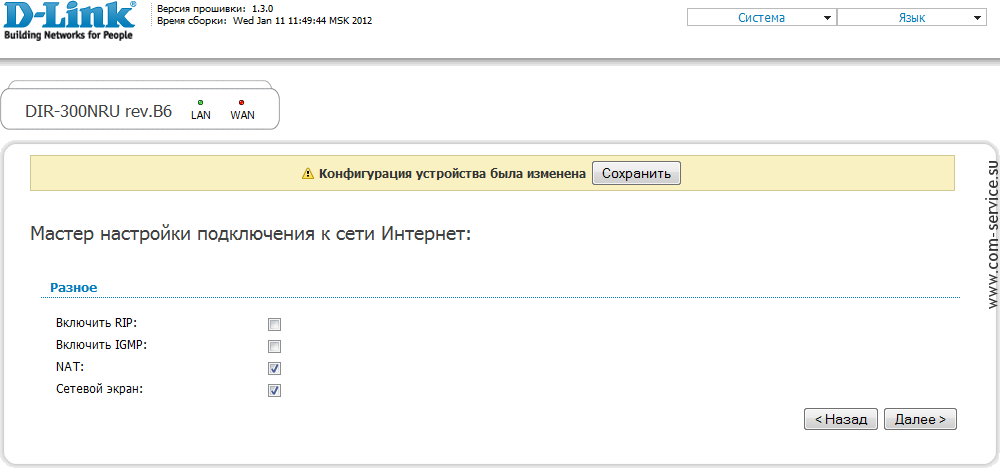Click the LAN label text

(x=201, y=115)
